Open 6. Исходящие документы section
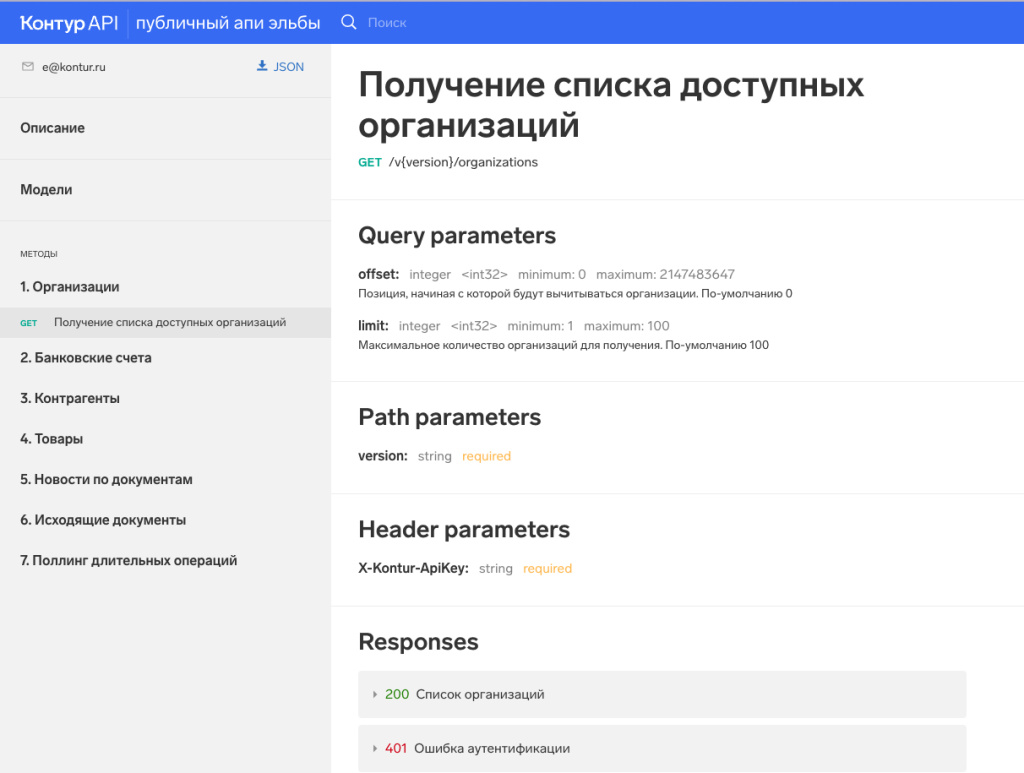 tap(103, 521)
